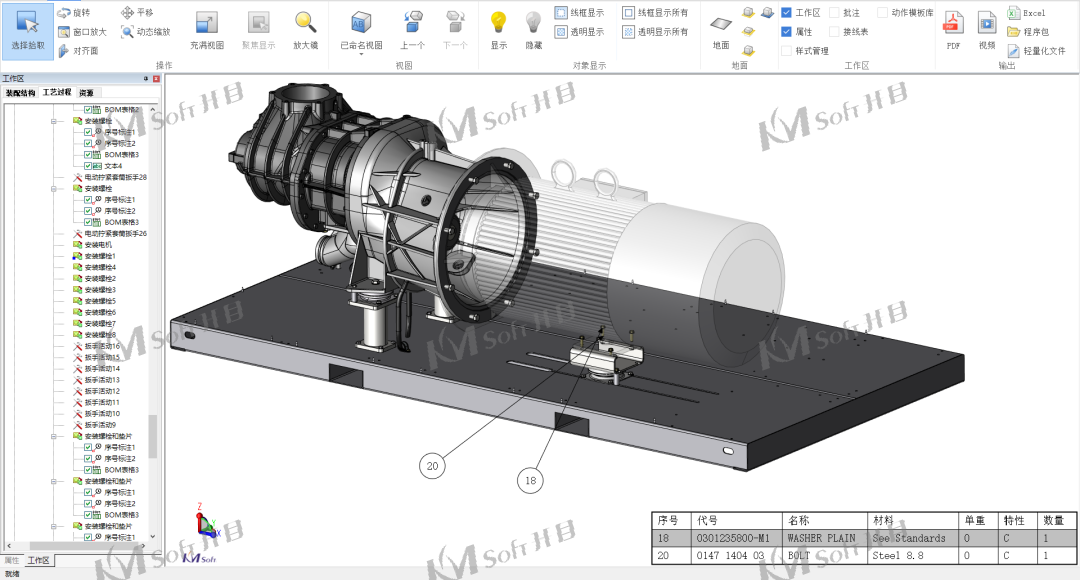
Task: Select 扳手活动16 tree item
Action: point(102,346)
